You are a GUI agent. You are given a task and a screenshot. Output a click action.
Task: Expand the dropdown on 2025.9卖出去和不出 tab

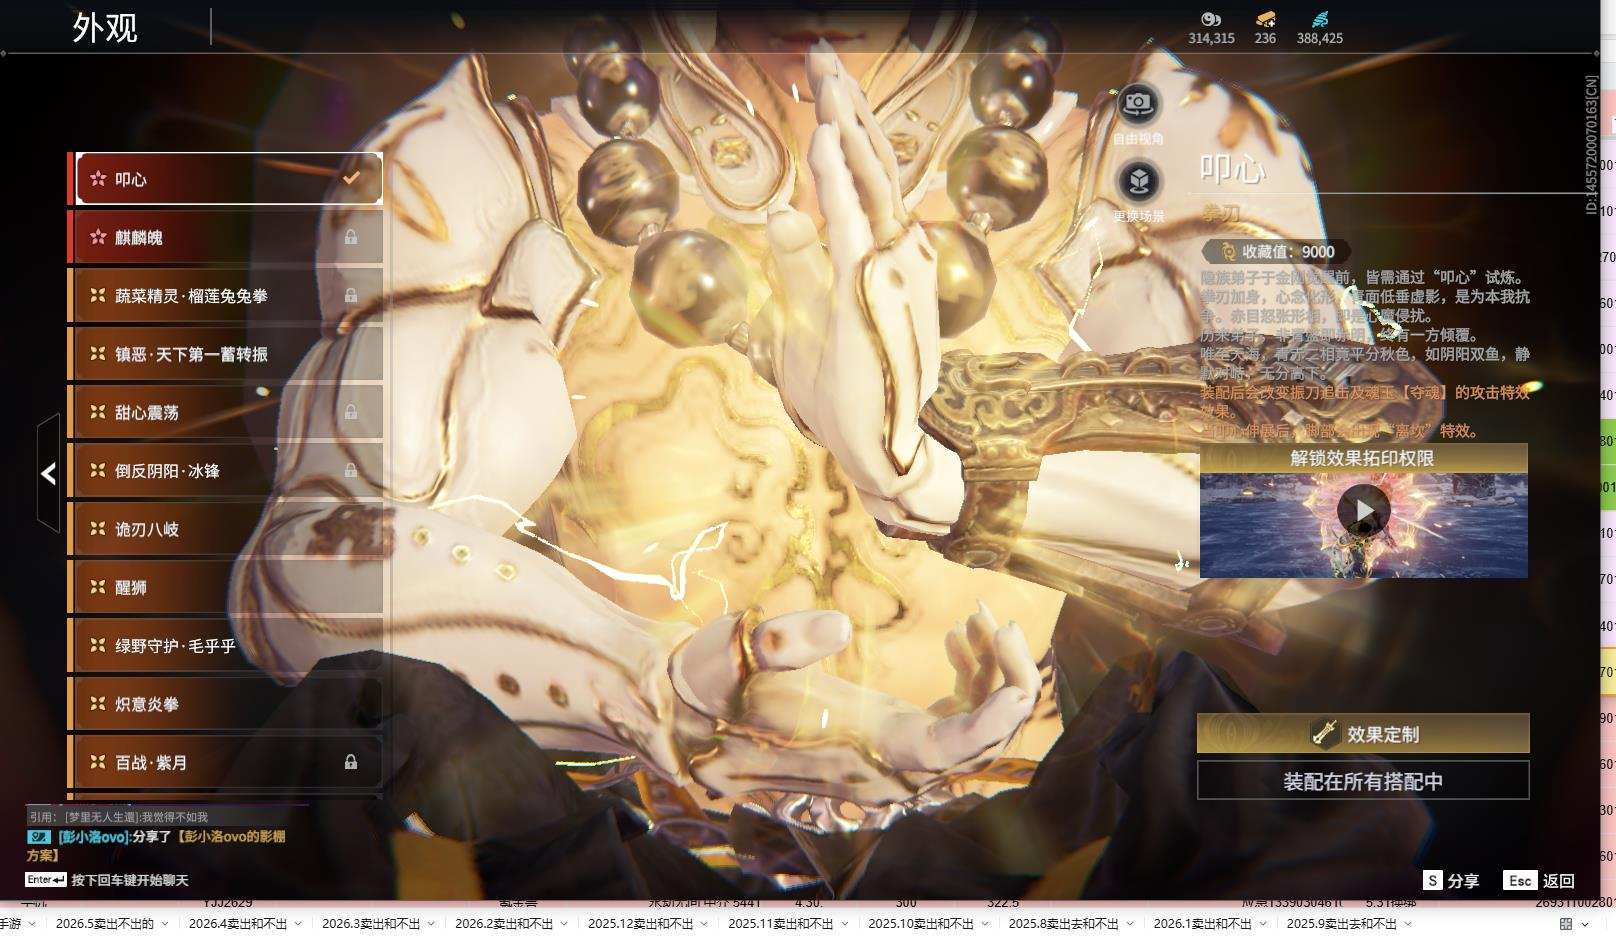(1410, 924)
